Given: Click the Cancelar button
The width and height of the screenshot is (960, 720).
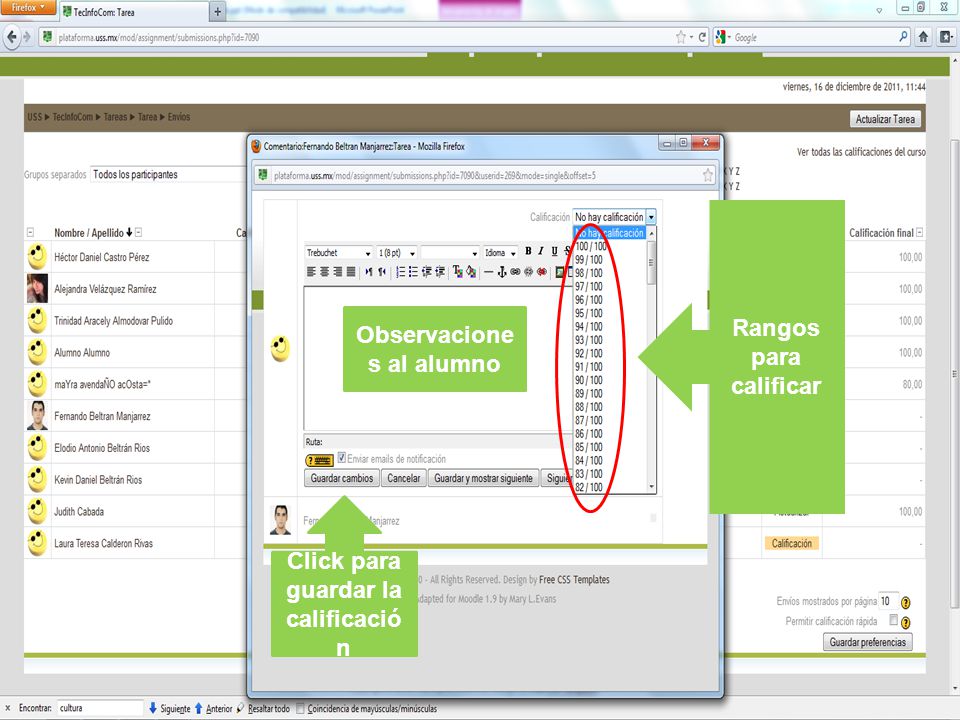Looking at the screenshot, I should (x=403, y=478).
